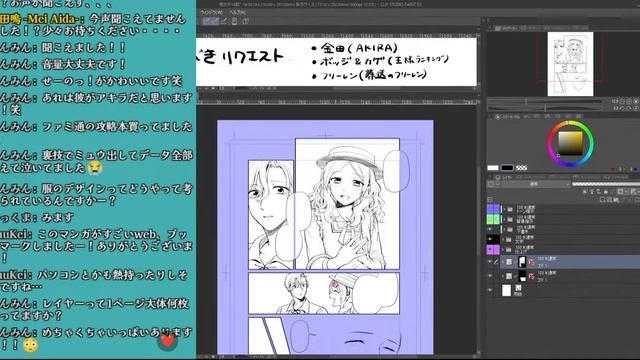Expand the lower unselected frame folder layer
This screenshot has width=640, height=360.
[x=503, y=276]
